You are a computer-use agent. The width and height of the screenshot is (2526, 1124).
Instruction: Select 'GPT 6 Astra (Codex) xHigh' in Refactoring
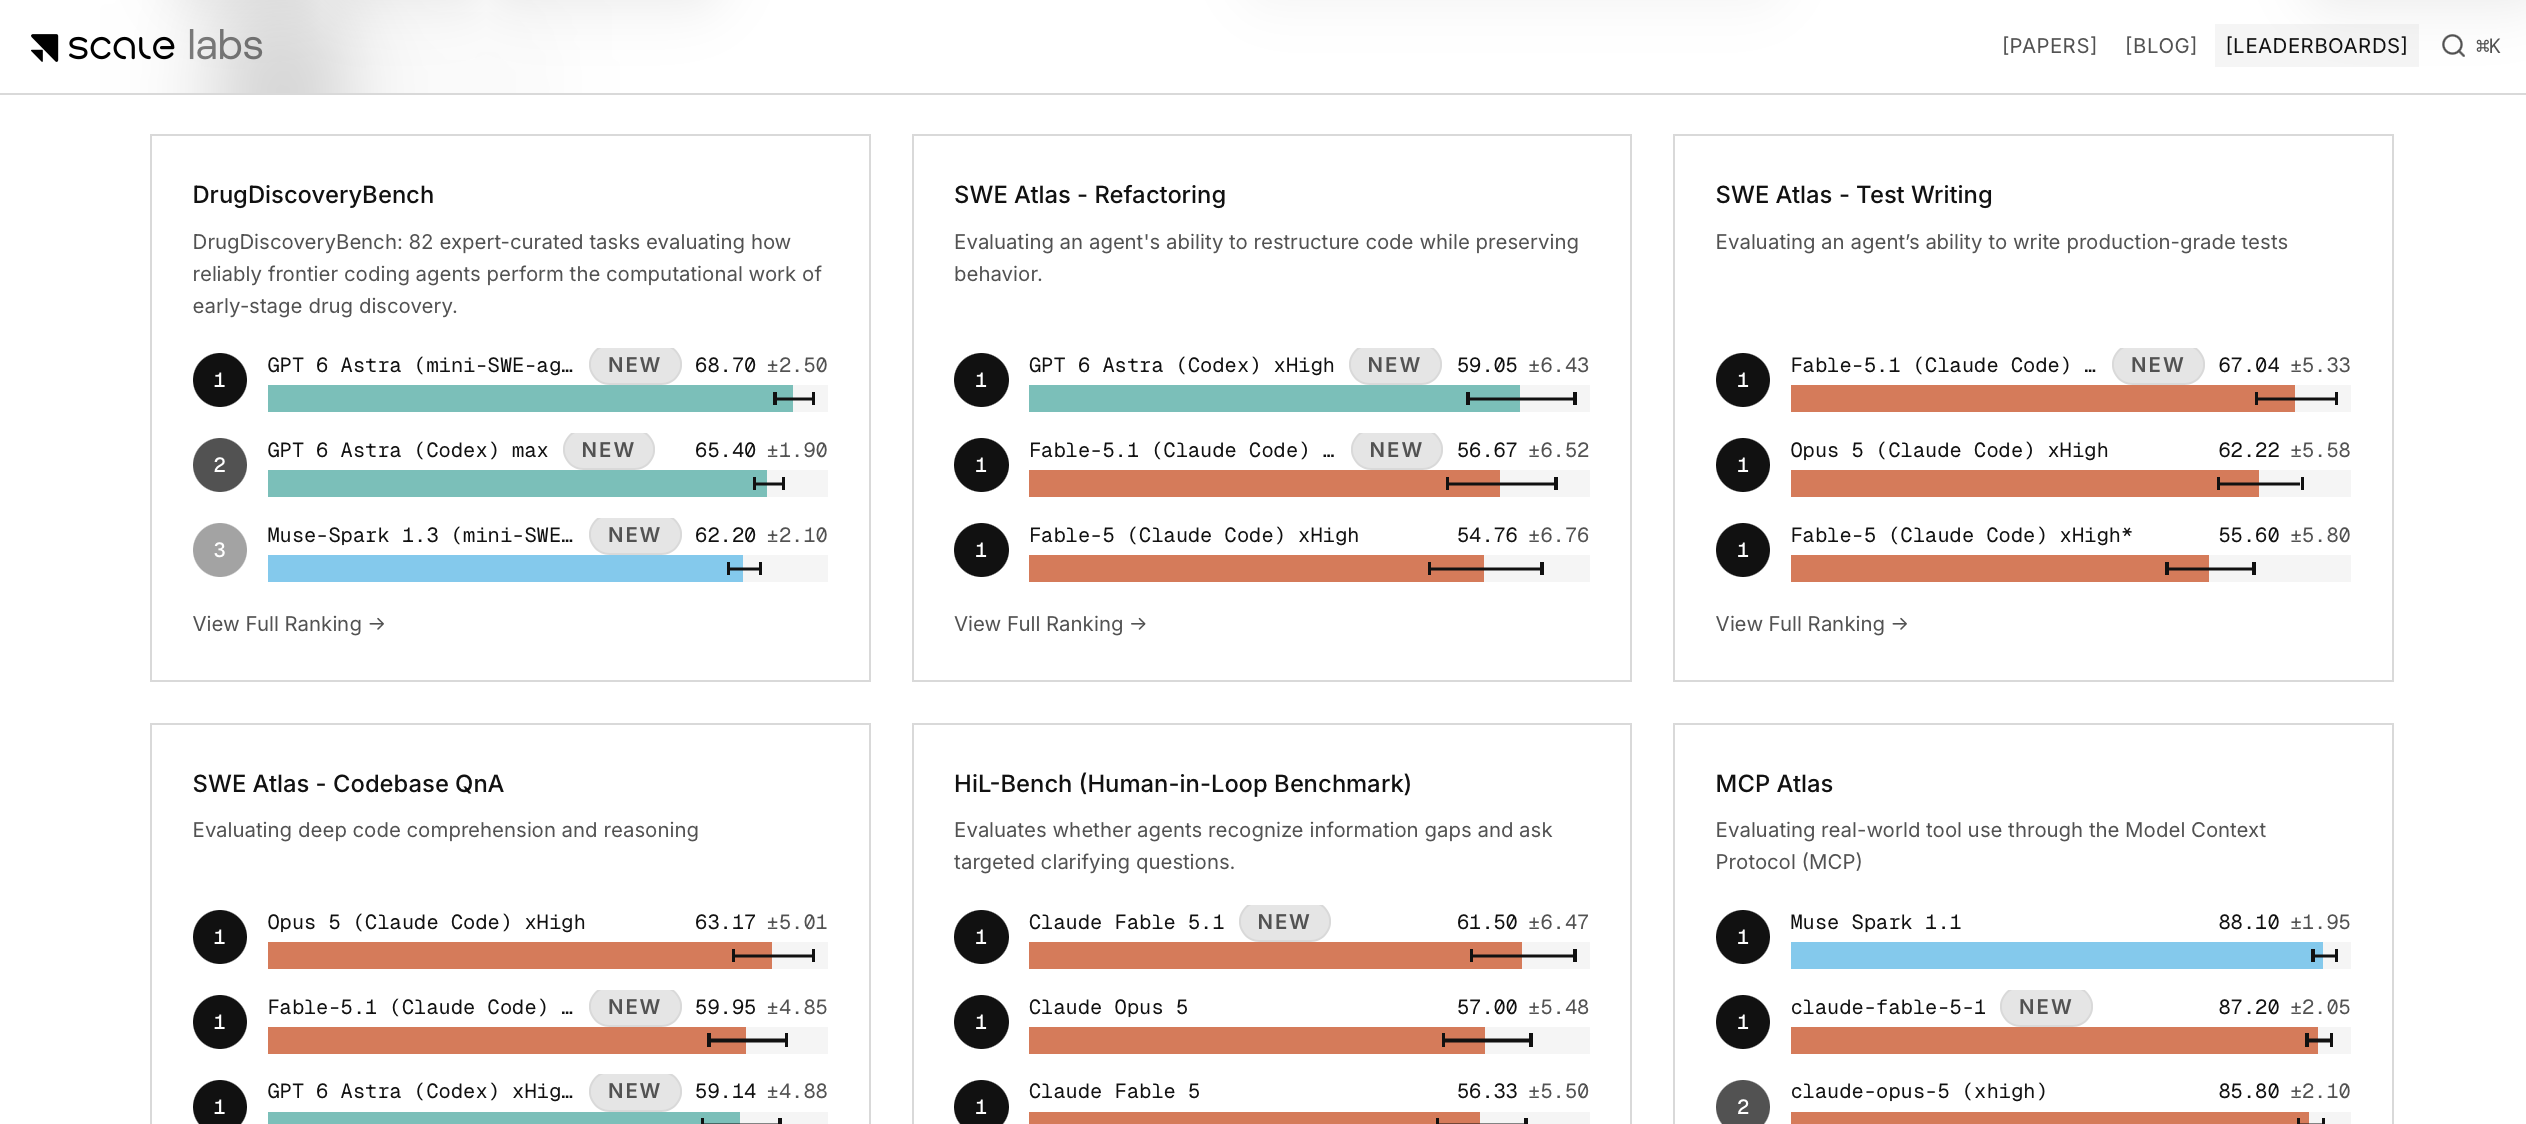(1181, 365)
